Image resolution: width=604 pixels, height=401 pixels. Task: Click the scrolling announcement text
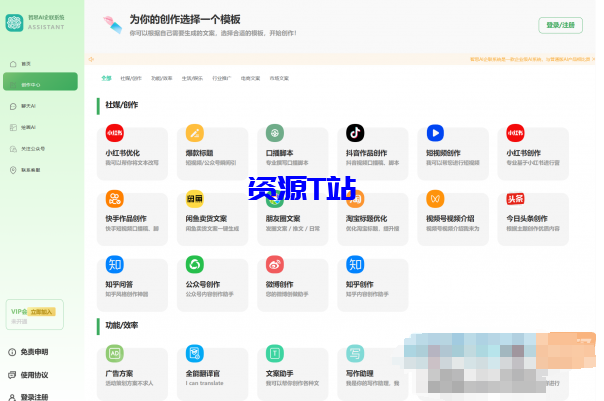pos(532,59)
